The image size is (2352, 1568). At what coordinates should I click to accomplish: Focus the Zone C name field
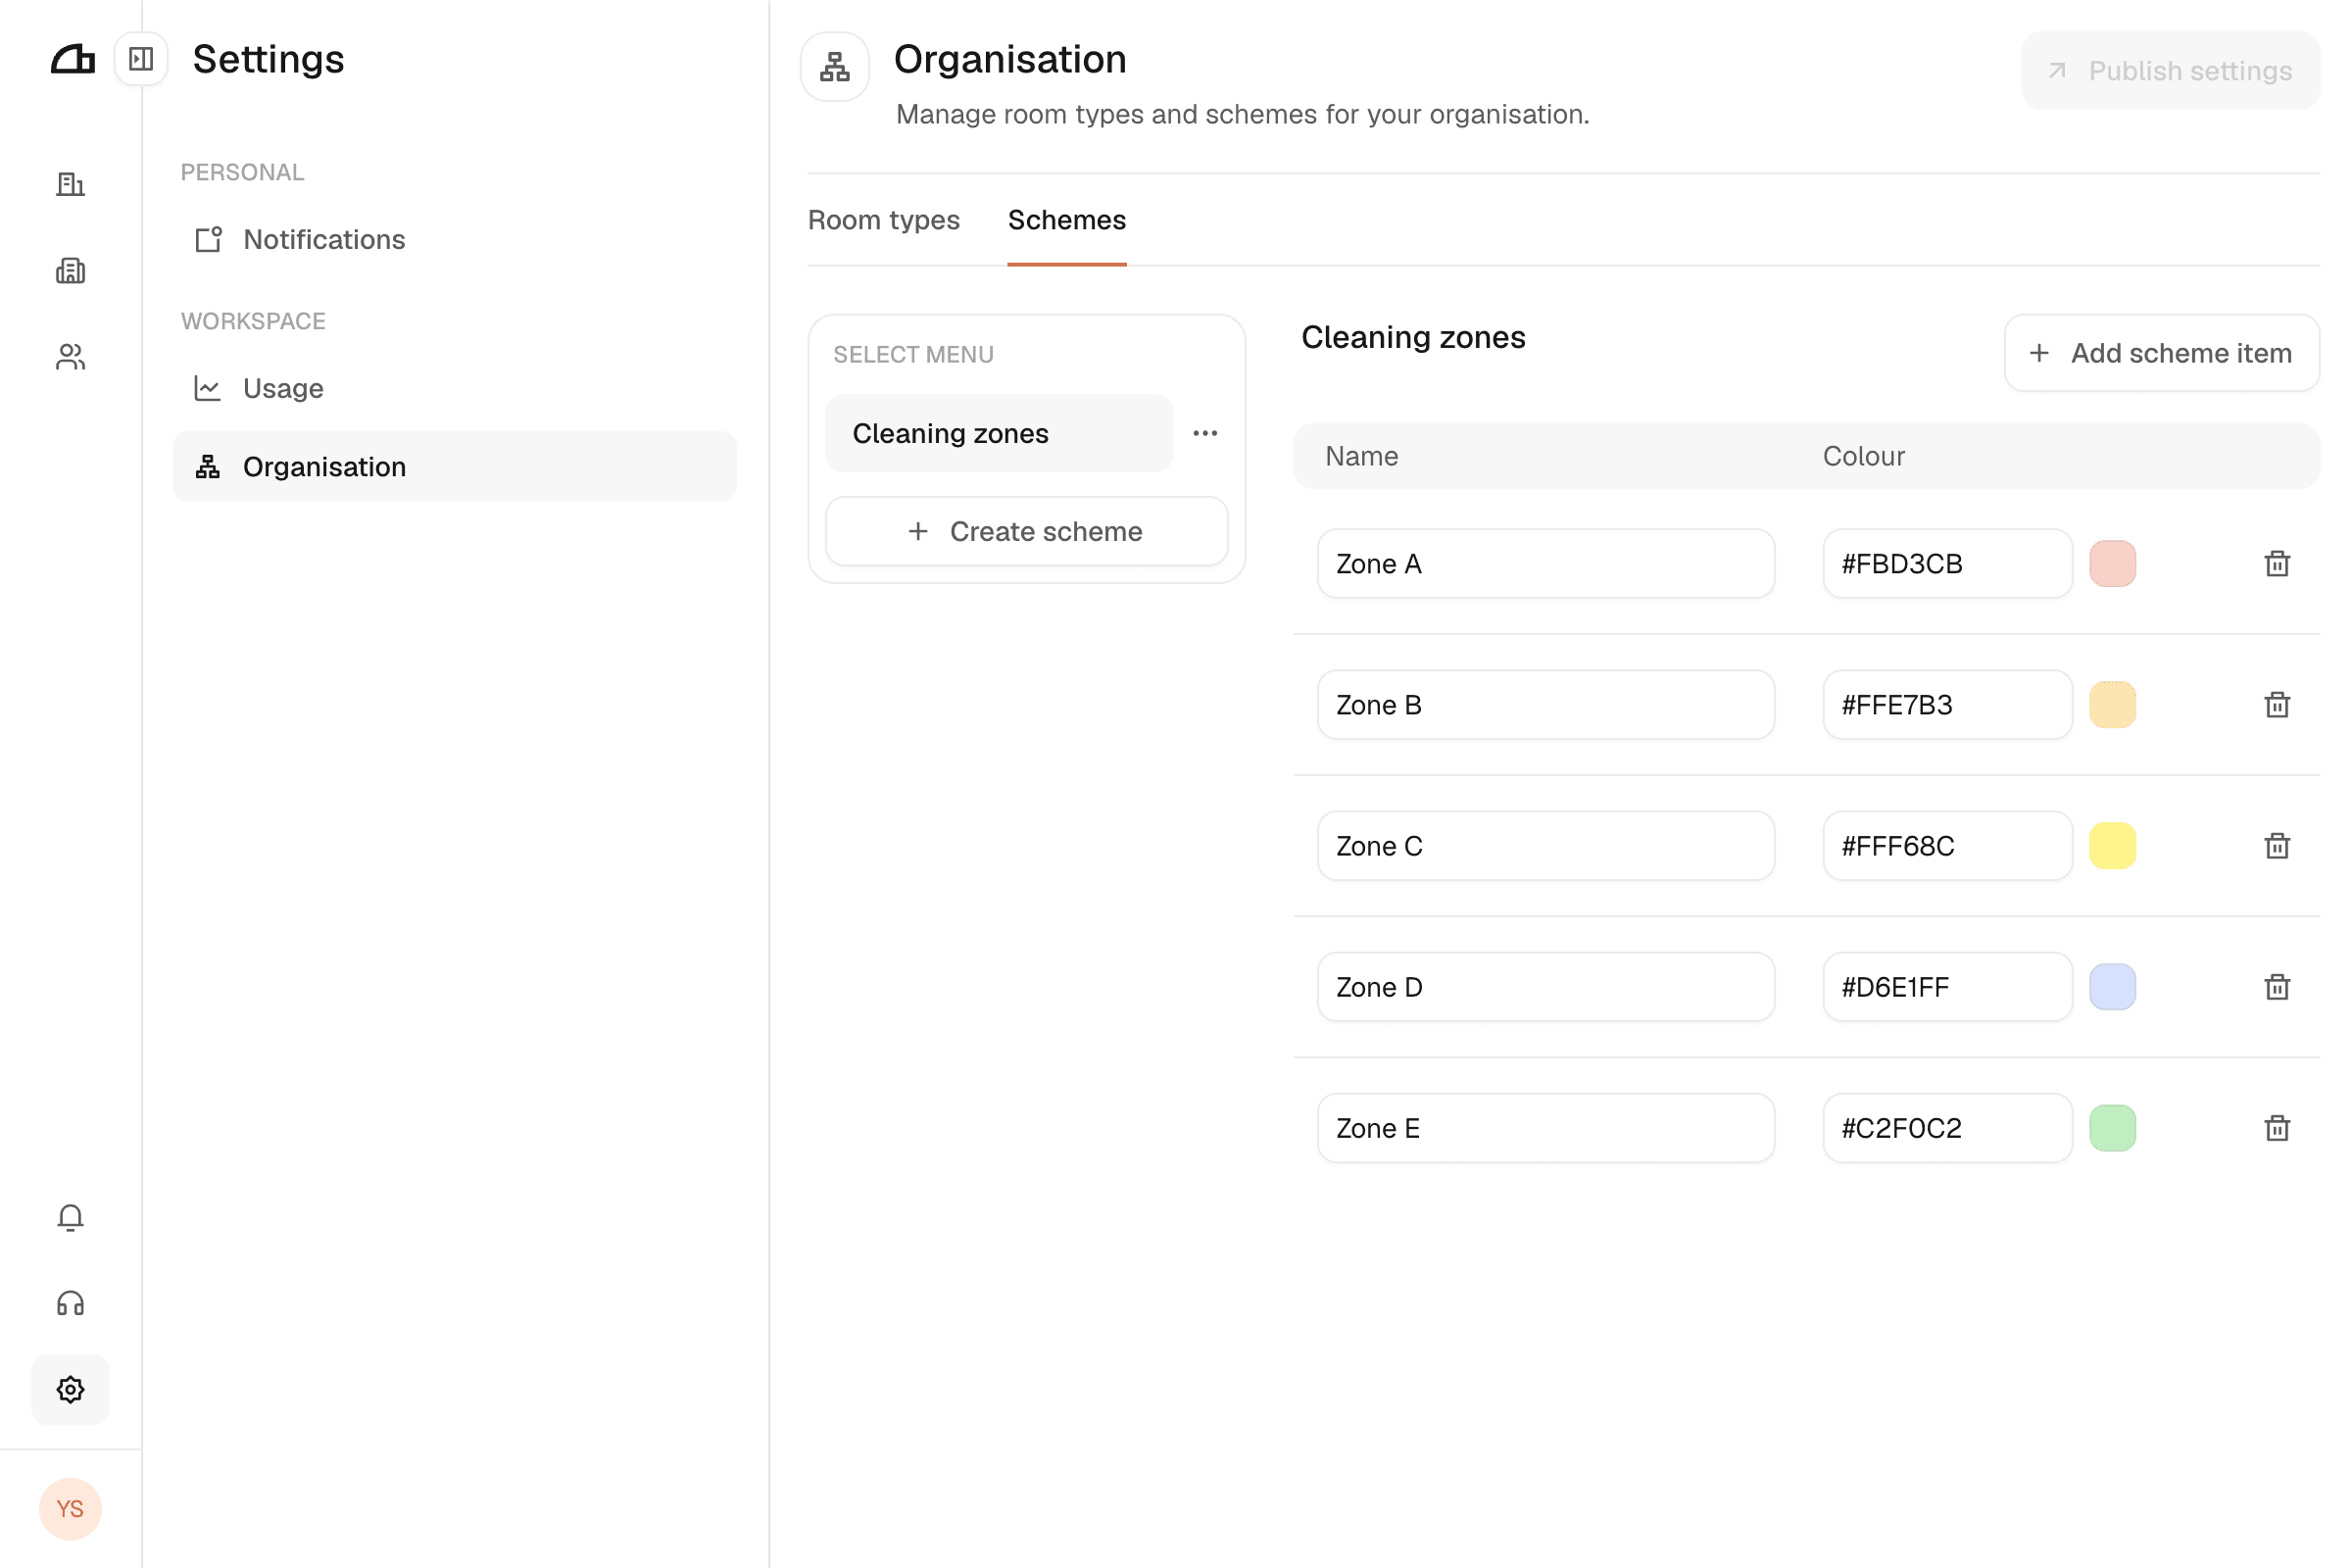coord(1545,846)
